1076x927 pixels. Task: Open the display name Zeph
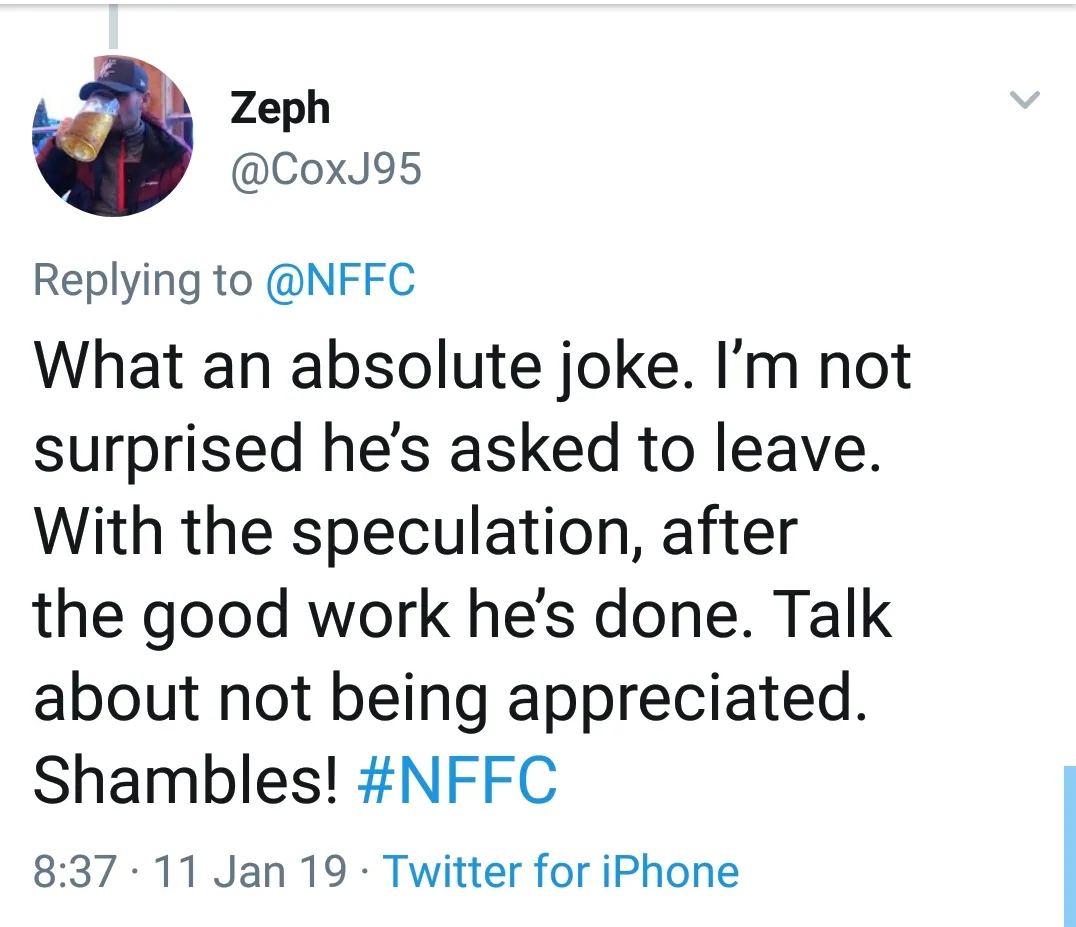(x=280, y=107)
